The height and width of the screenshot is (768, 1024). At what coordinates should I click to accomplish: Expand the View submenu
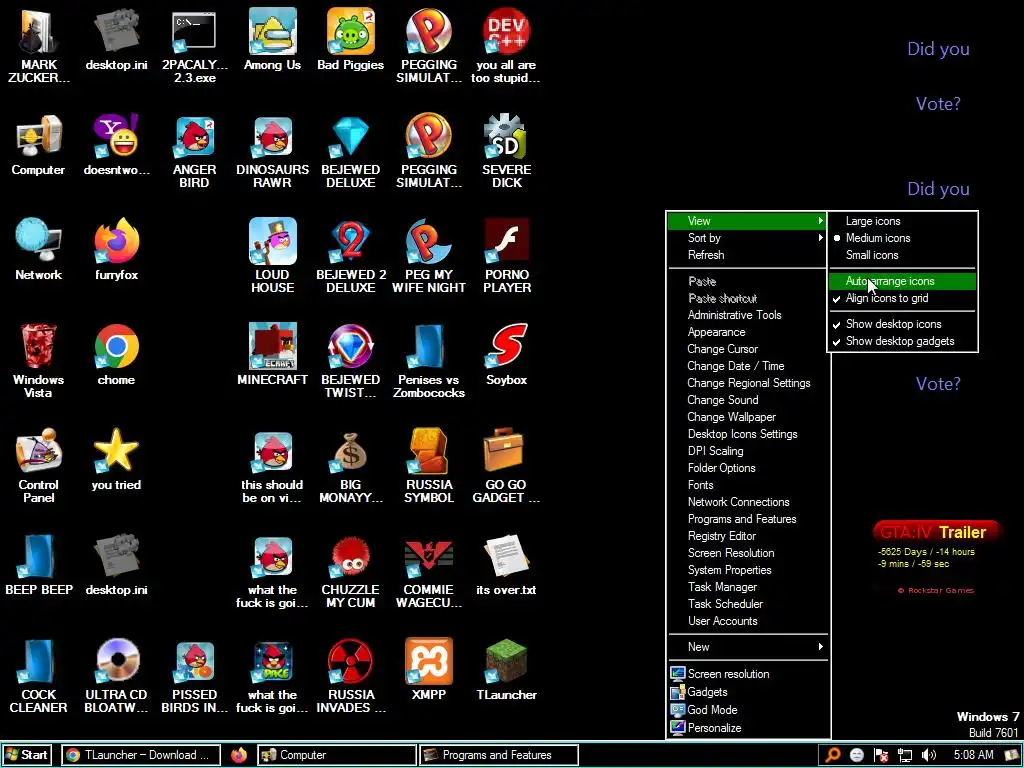tap(748, 221)
